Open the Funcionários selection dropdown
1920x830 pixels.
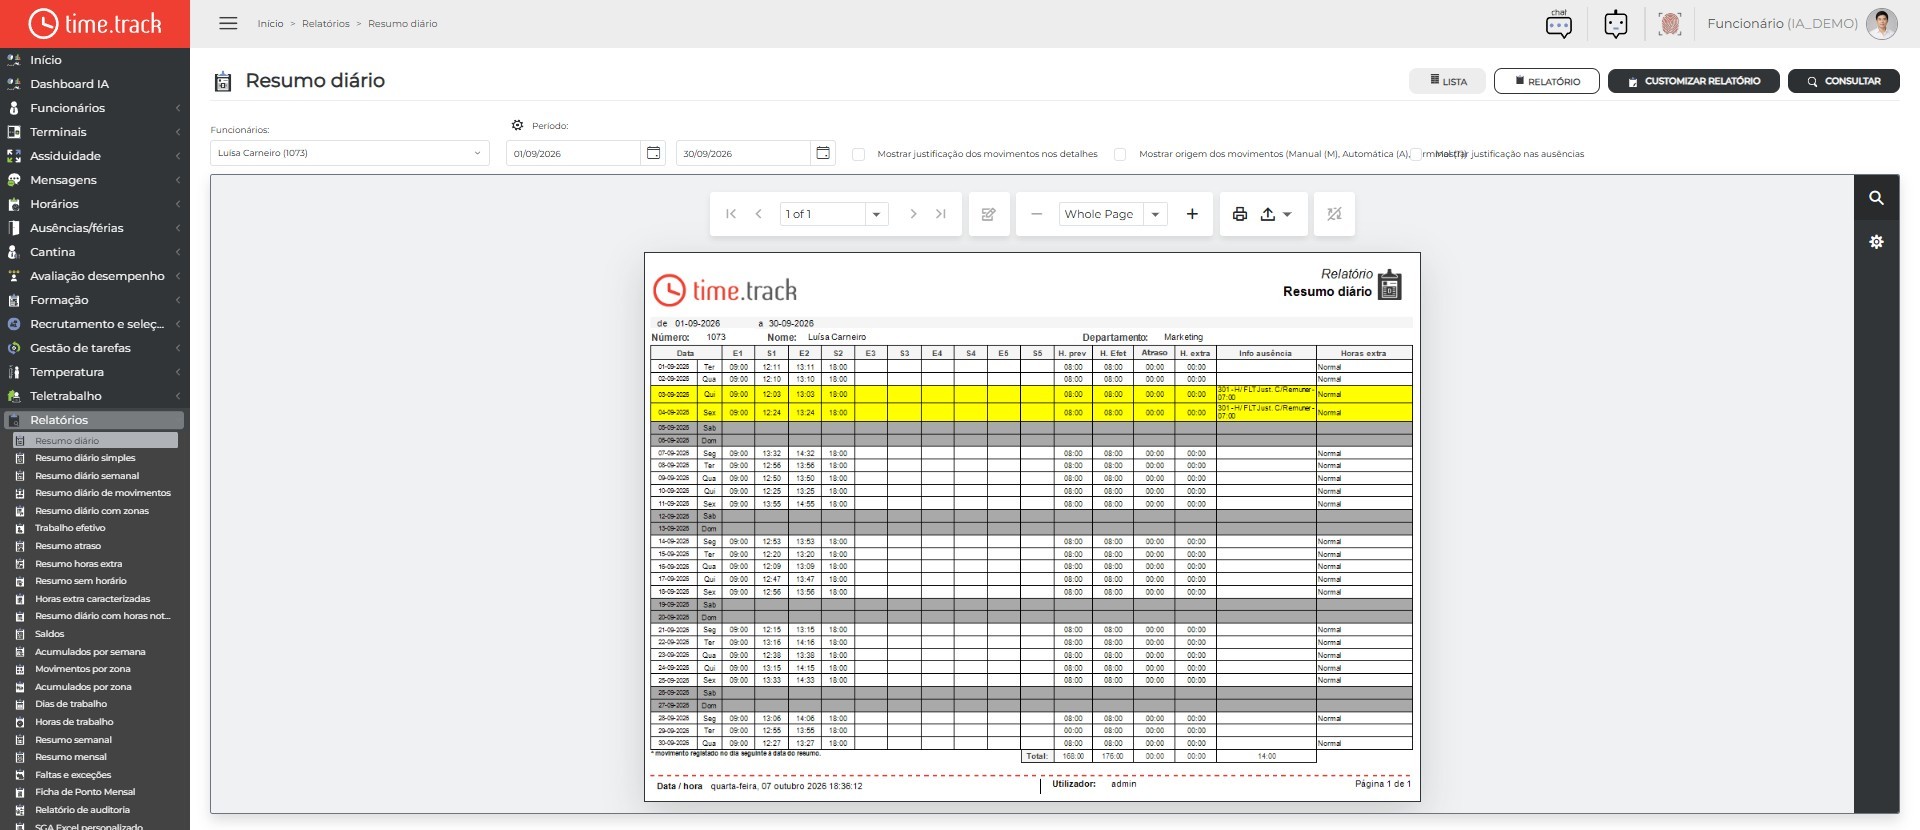(350, 153)
